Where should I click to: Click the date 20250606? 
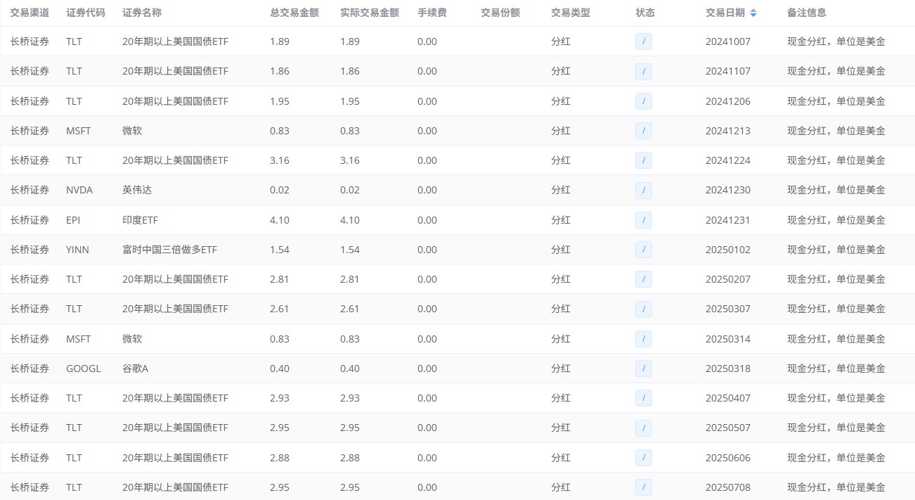[x=728, y=458]
